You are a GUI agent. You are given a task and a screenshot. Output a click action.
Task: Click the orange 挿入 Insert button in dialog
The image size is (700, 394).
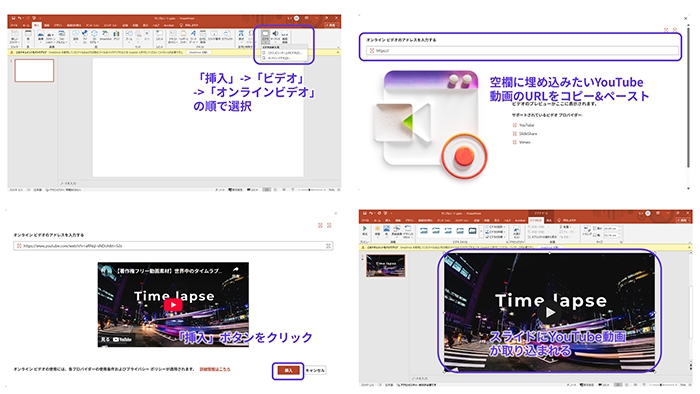tap(288, 370)
